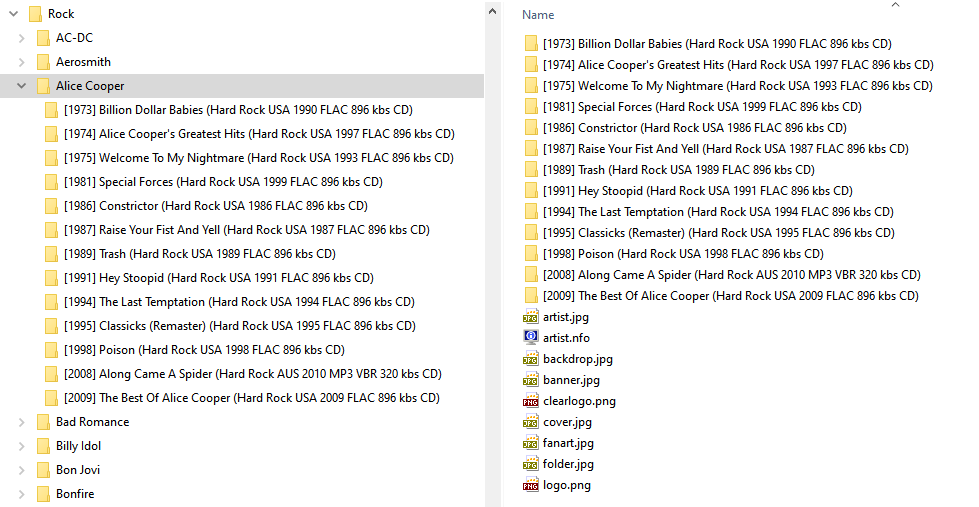This screenshot has width=979, height=507.
Task: Select the clearlogo.png file icon
Action: click(530, 401)
